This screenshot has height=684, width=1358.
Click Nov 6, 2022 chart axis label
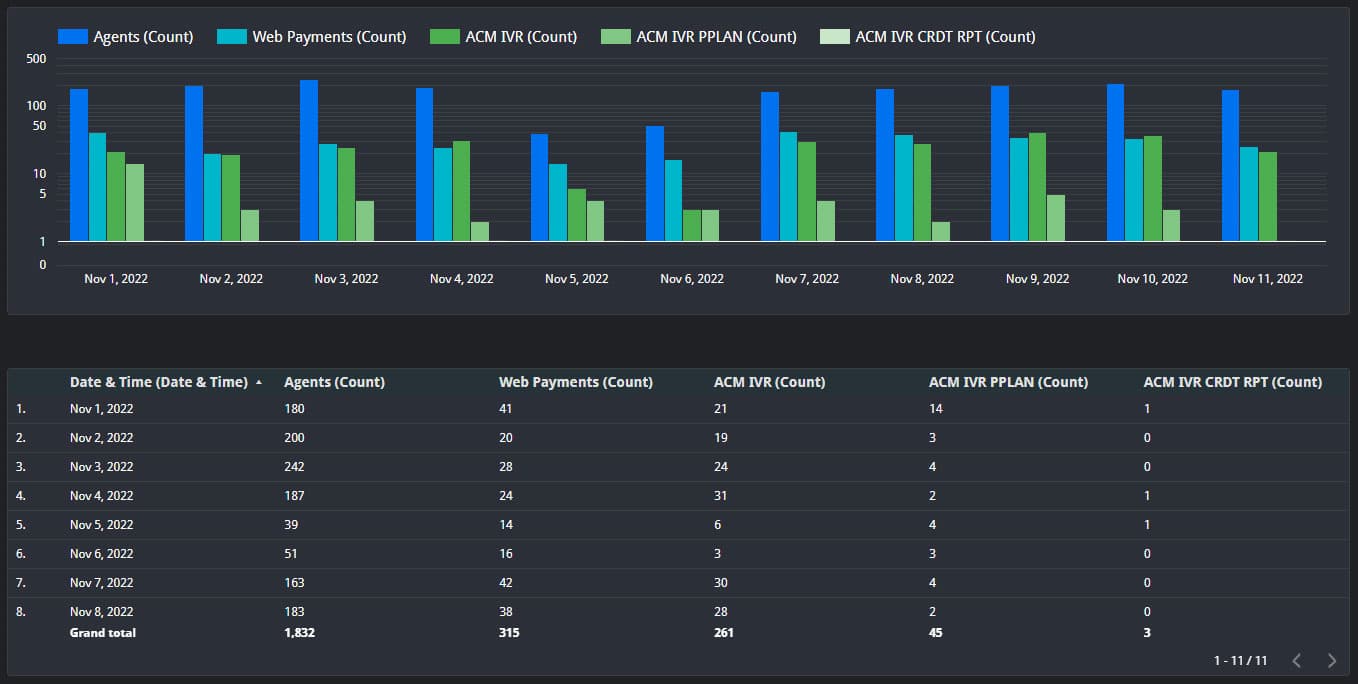692,279
